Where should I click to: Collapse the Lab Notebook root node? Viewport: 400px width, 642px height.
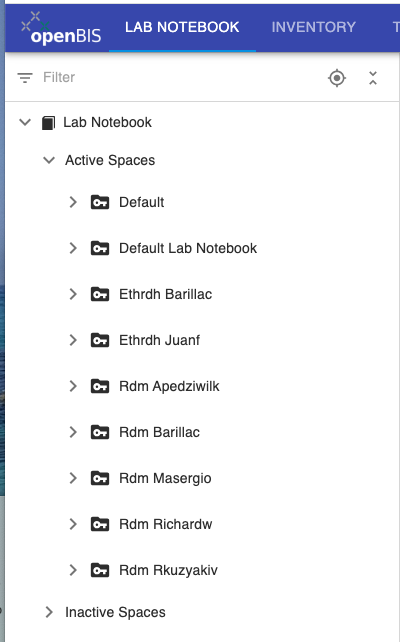(x=25, y=122)
